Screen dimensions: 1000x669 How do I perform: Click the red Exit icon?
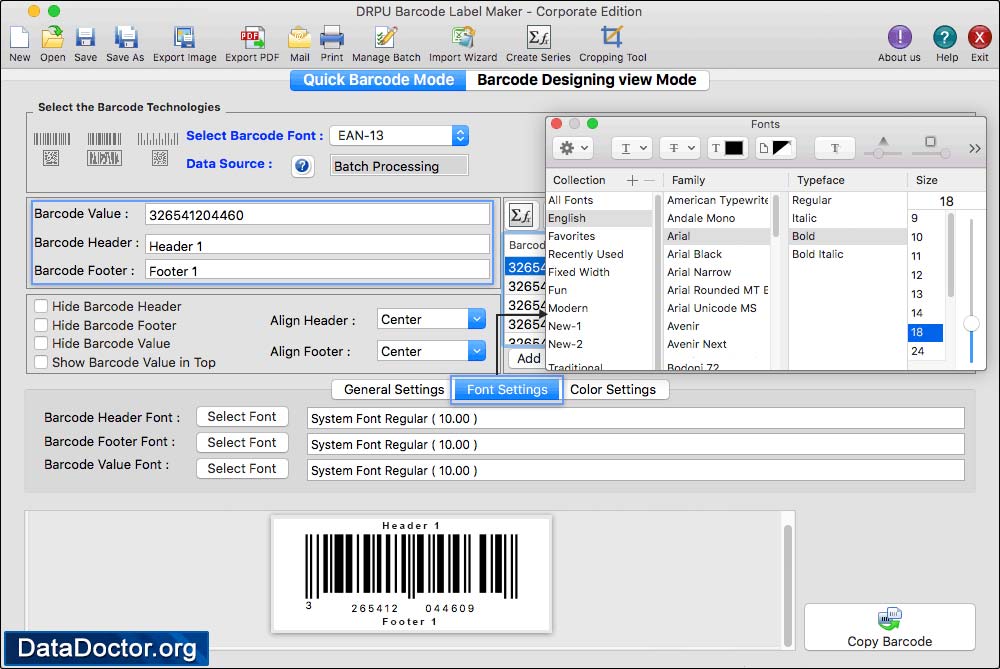980,38
